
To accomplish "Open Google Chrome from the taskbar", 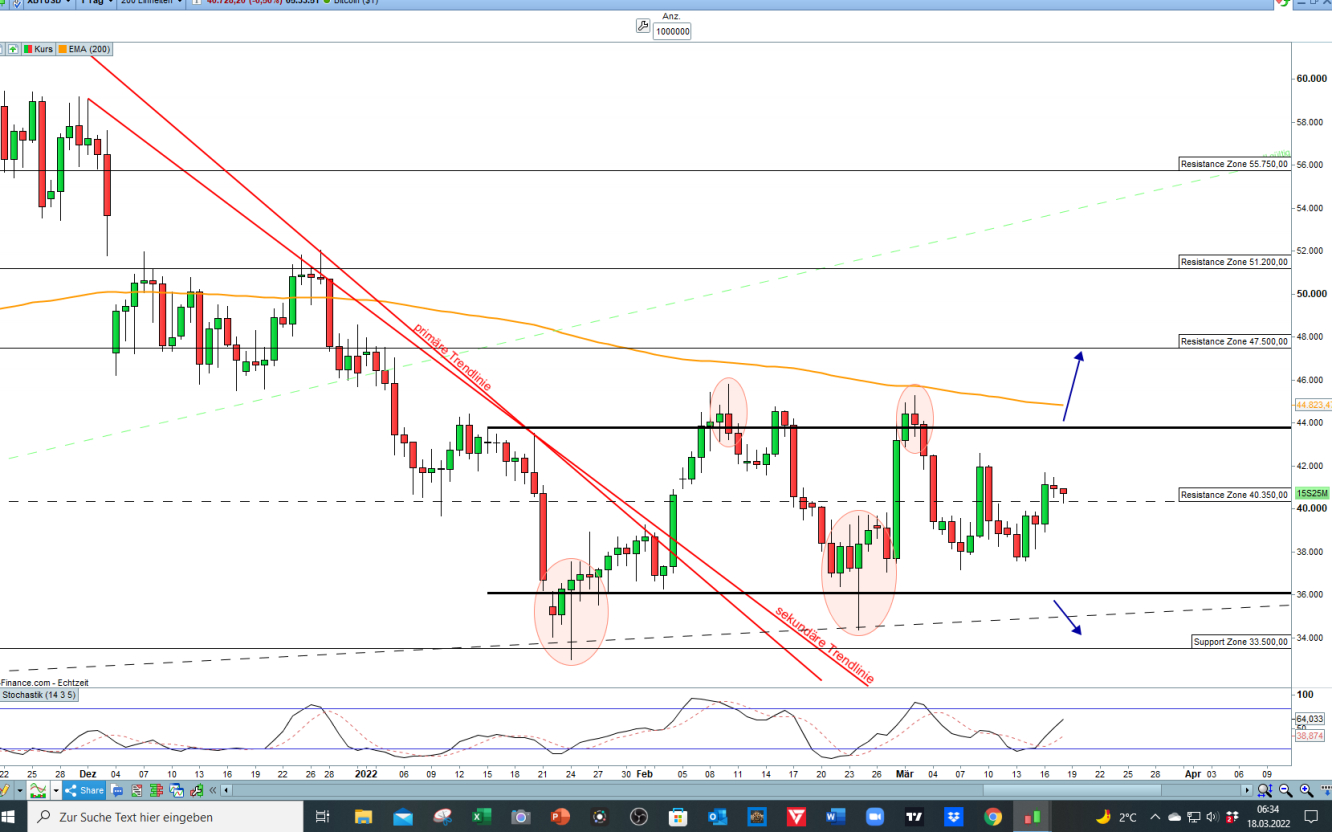I will [x=993, y=817].
